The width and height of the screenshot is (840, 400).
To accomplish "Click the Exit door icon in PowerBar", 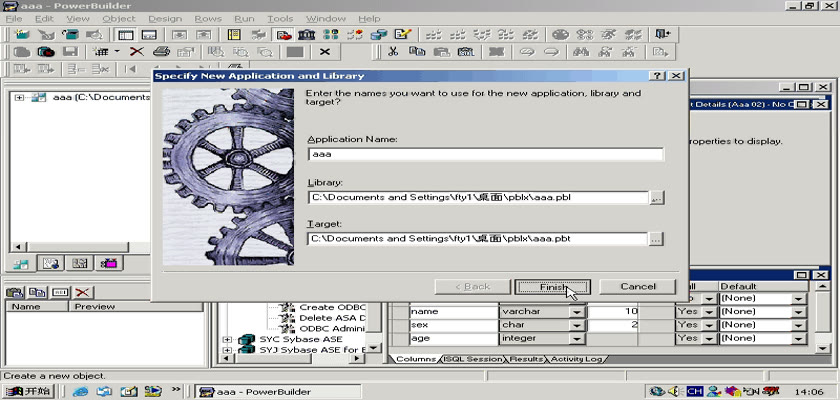I will pos(663,35).
